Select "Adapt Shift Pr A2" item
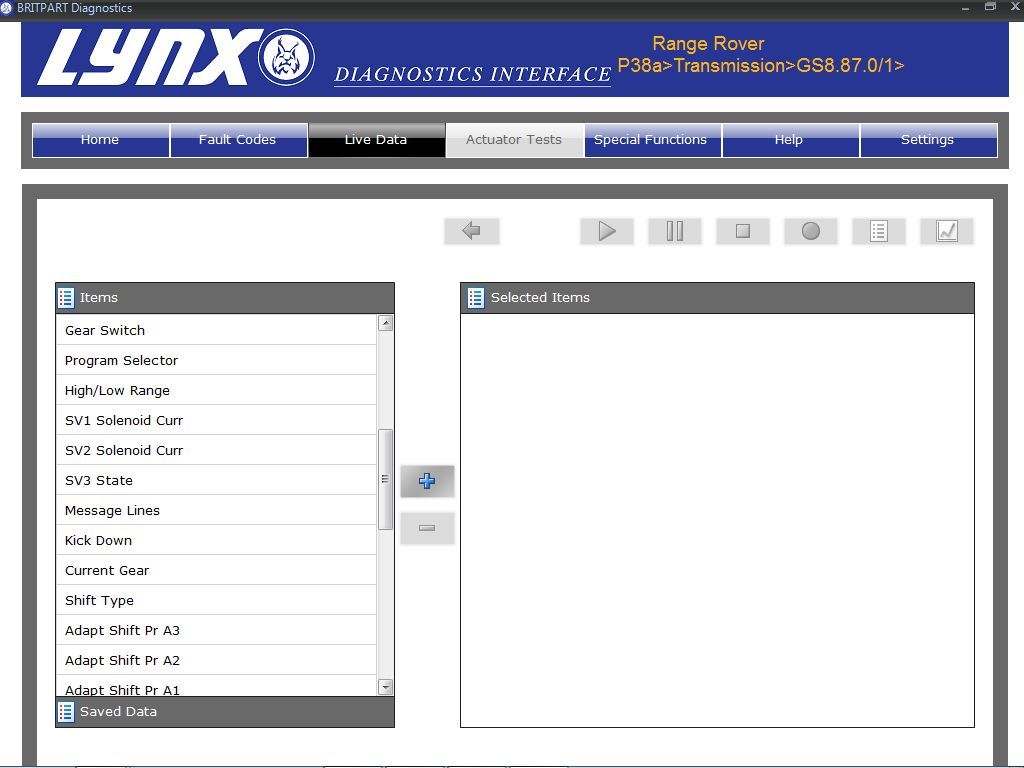Image resolution: width=1024 pixels, height=768 pixels. [216, 661]
